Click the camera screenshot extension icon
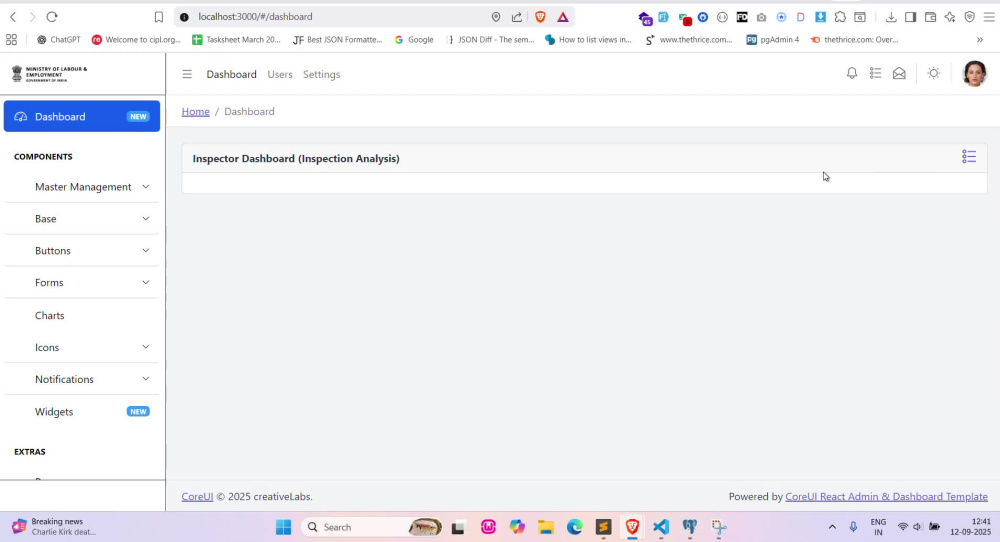The width and height of the screenshot is (1000, 542). (x=761, y=17)
